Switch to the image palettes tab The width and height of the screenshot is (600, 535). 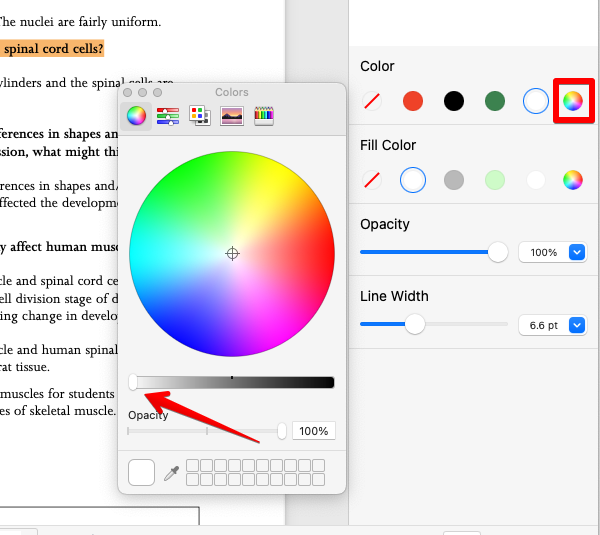coord(232,116)
